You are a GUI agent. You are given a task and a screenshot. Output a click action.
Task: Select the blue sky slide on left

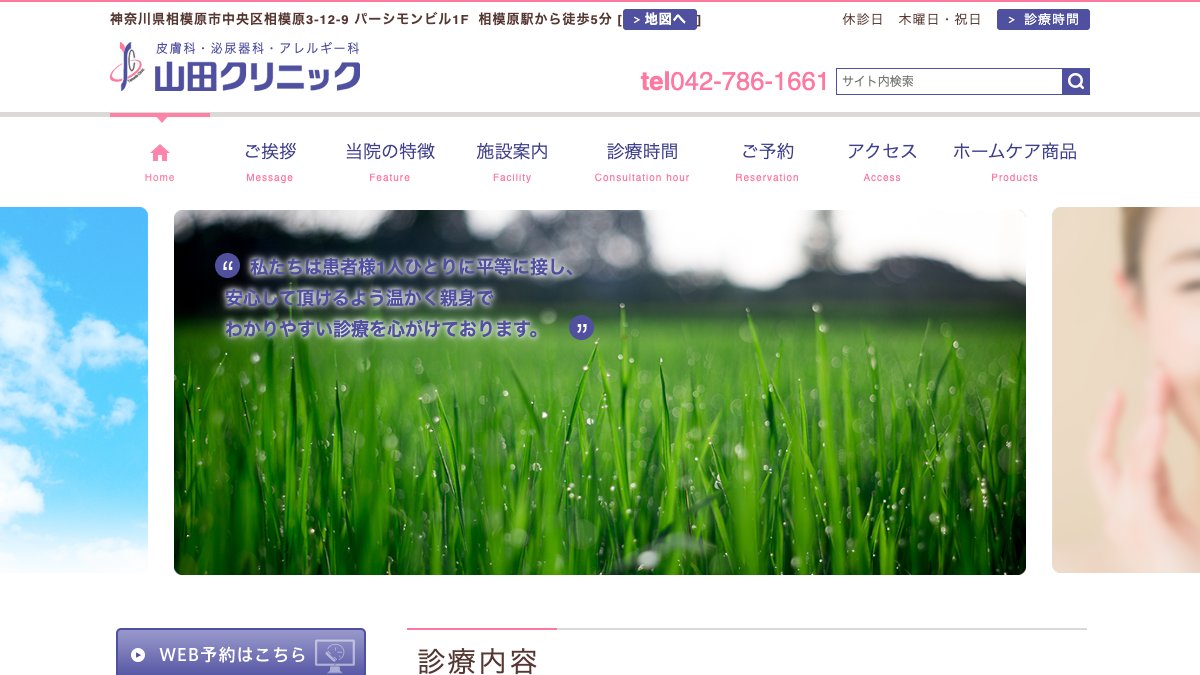pos(74,390)
